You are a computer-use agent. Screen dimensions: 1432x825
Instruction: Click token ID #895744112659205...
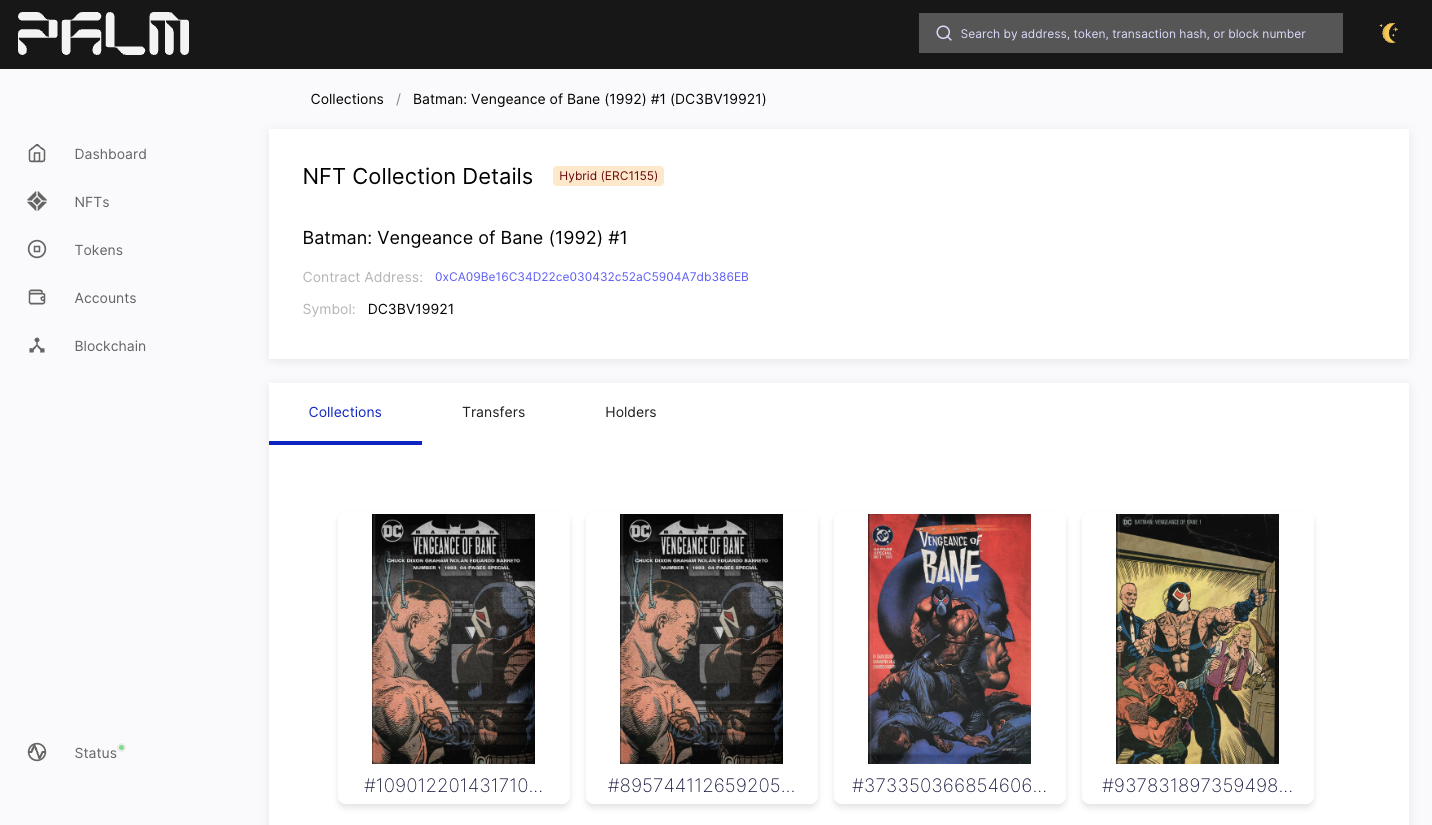(x=701, y=786)
